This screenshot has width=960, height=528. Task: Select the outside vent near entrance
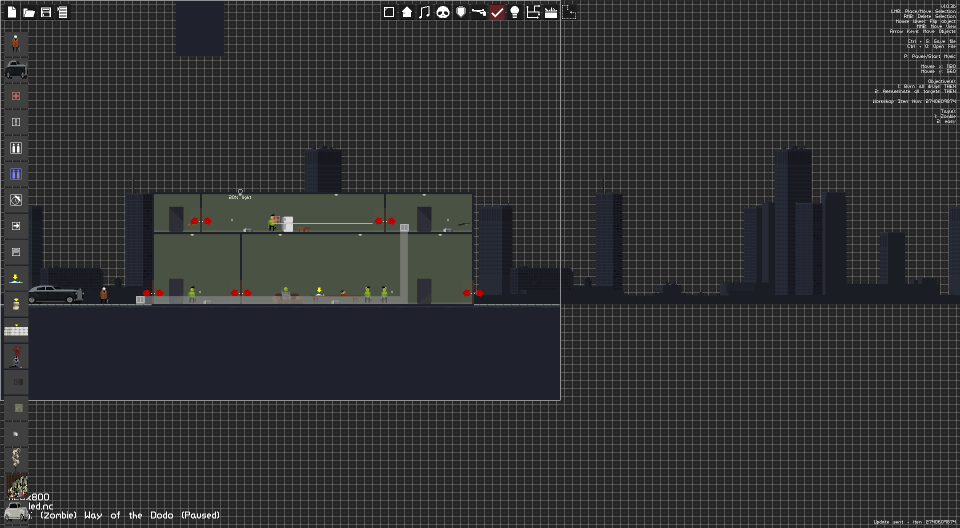[140, 300]
